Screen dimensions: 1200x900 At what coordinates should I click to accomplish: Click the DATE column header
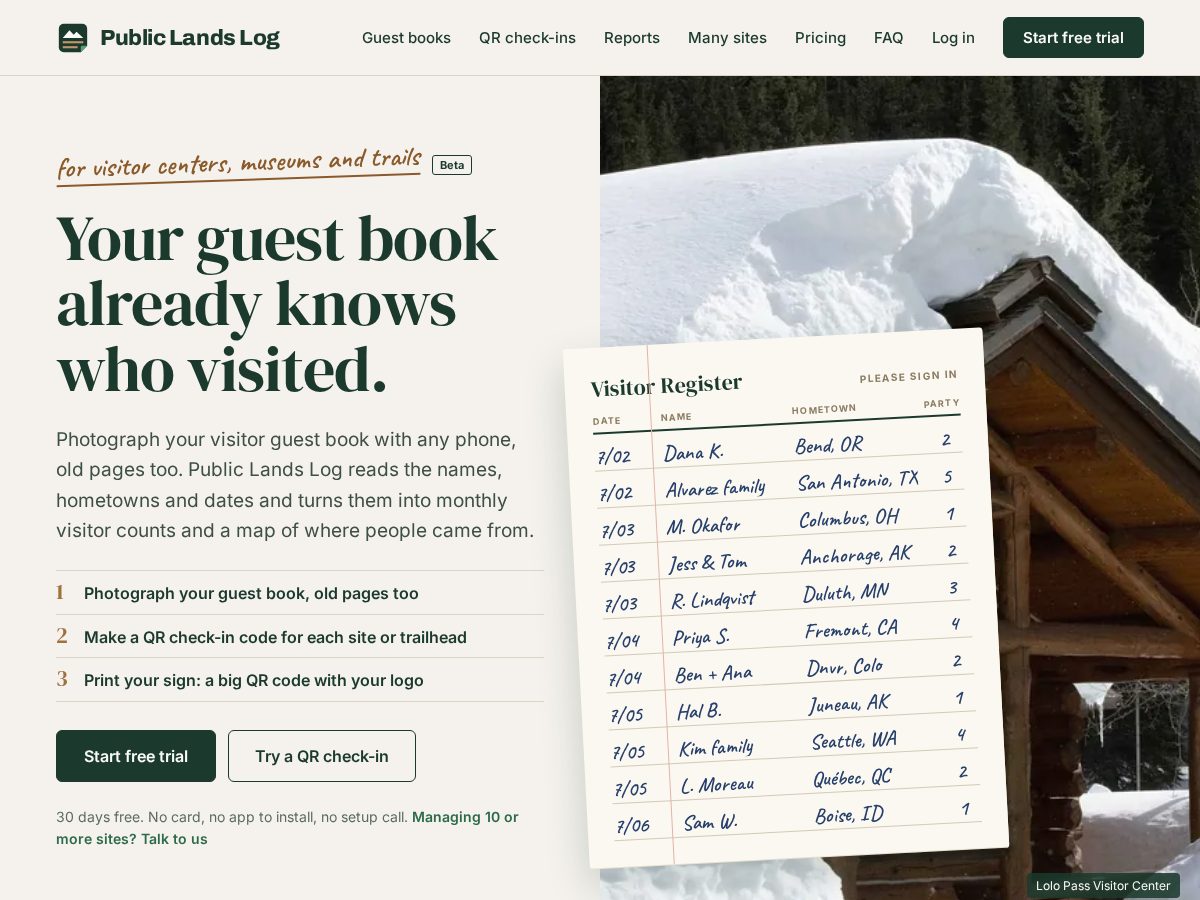click(607, 421)
